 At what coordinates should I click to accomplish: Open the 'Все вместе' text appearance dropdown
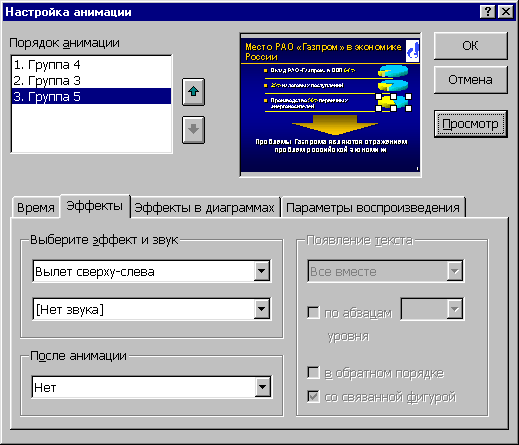click(455, 271)
